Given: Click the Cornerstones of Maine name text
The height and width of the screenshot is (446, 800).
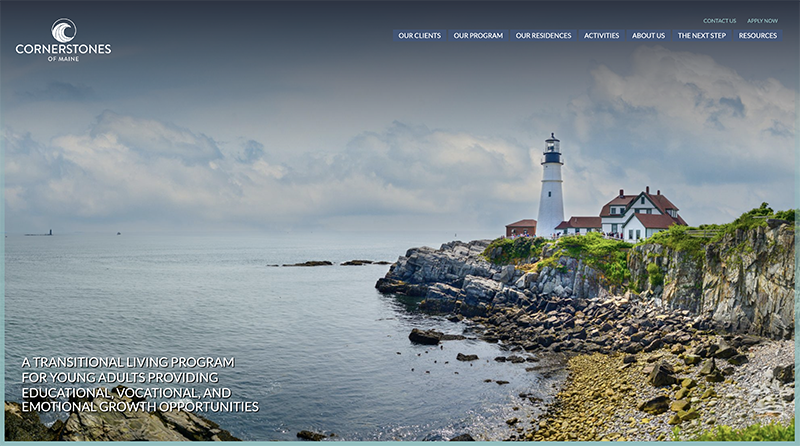Looking at the screenshot, I should coord(63,53).
